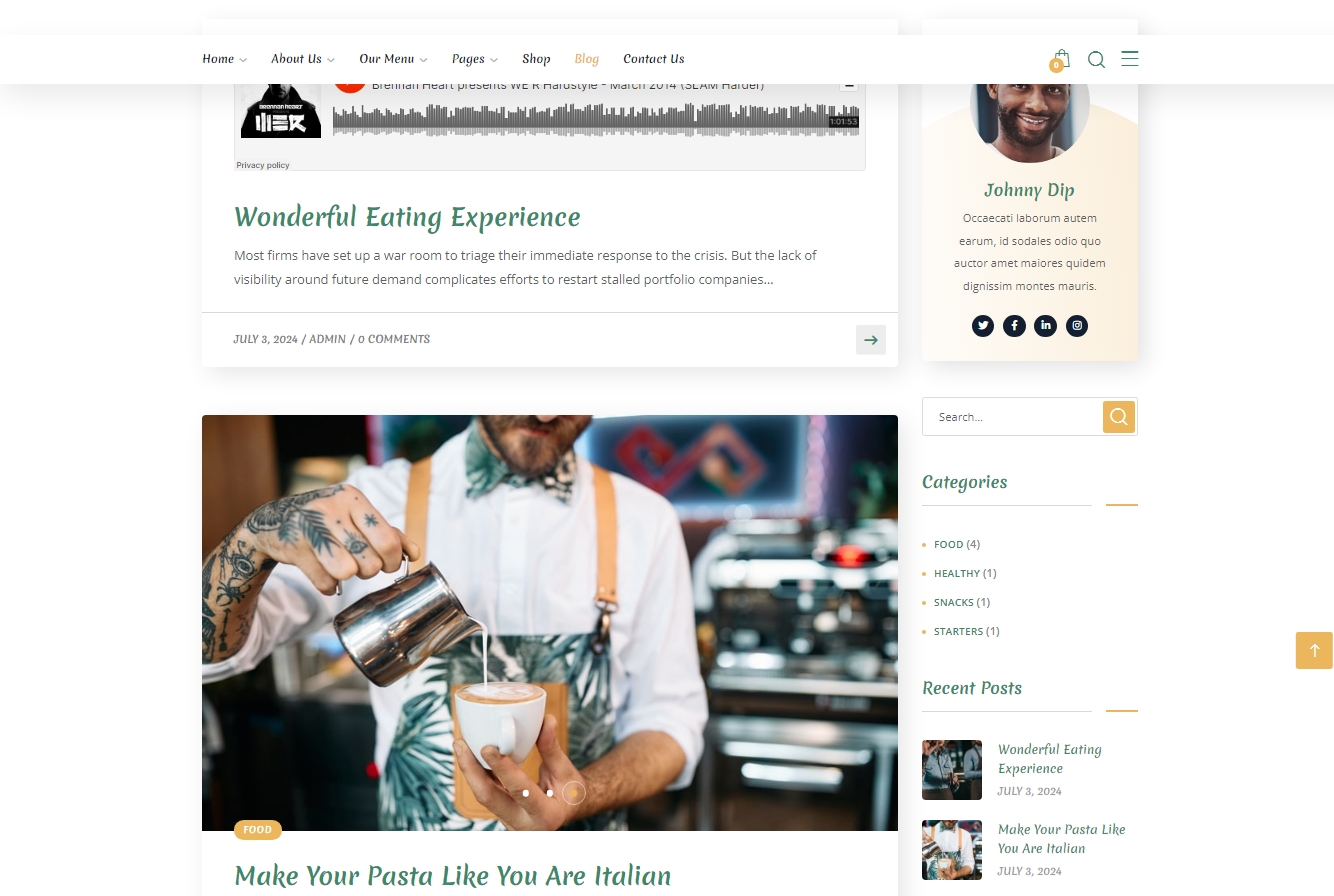This screenshot has width=1334, height=896.
Task: Open the HEALTHY category link
Action: (957, 574)
